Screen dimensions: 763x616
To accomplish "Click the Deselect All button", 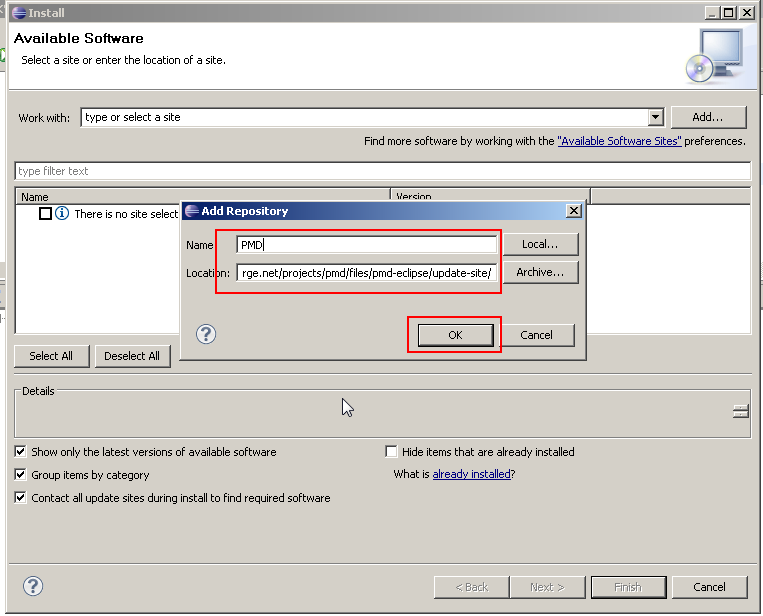I will click(x=132, y=356).
